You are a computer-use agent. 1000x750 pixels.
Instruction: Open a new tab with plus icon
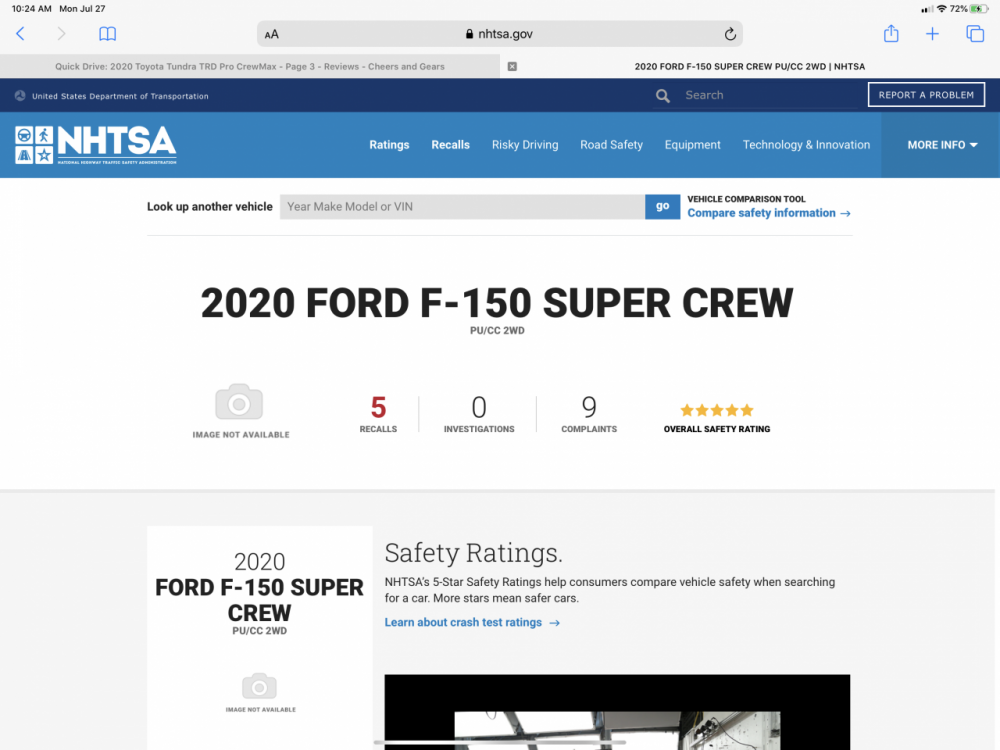click(932, 34)
